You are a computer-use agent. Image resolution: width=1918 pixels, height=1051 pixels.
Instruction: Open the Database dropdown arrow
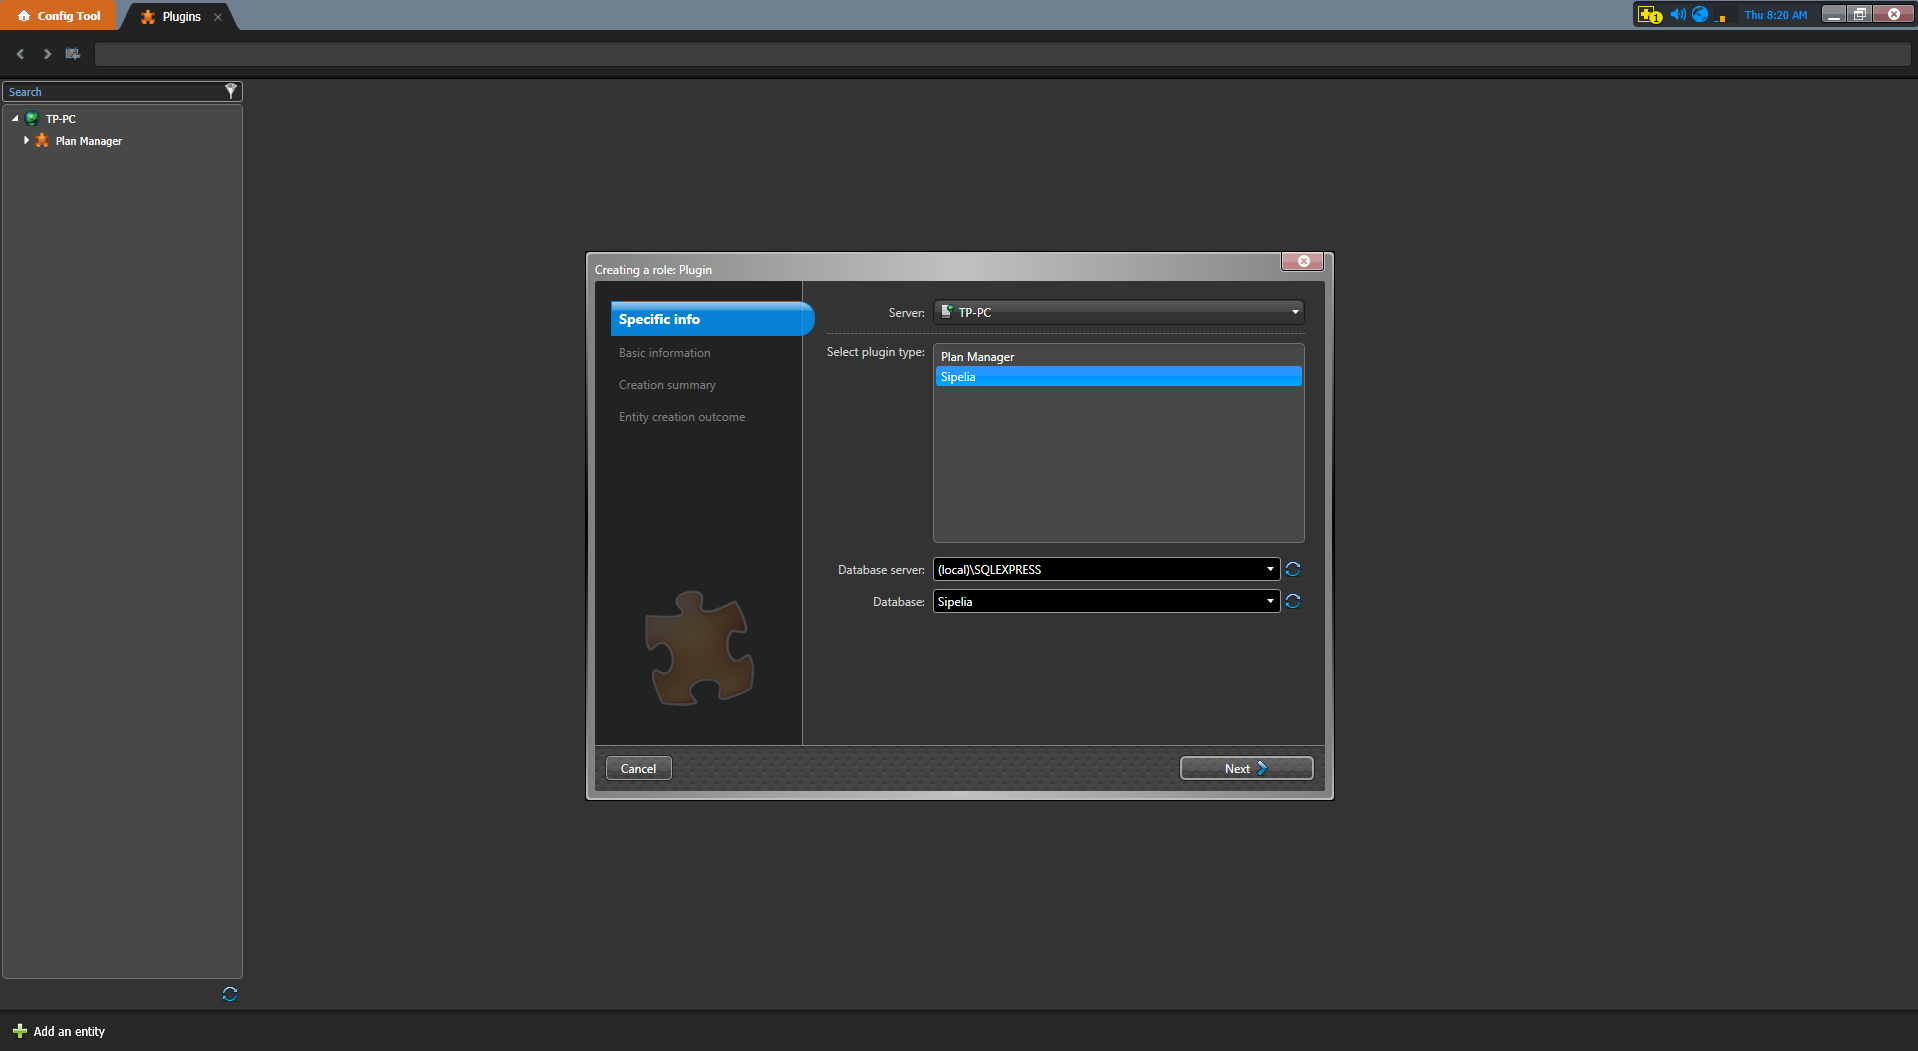pyautogui.click(x=1270, y=601)
